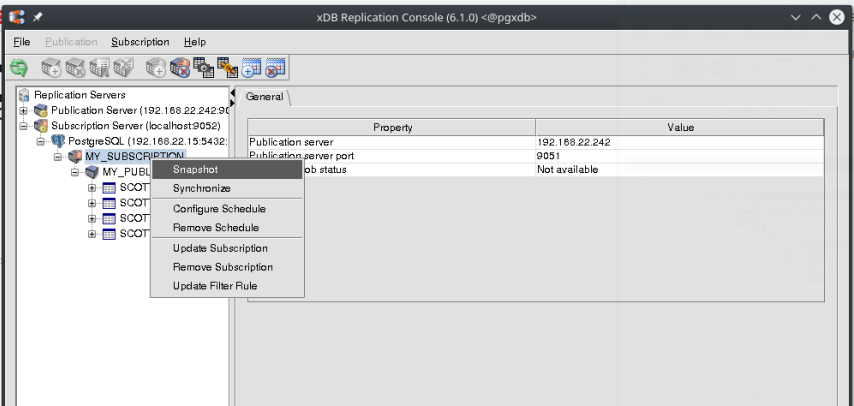
Task: Click the MY_SUBSCRIPTION node icon
Action: click(x=75, y=157)
